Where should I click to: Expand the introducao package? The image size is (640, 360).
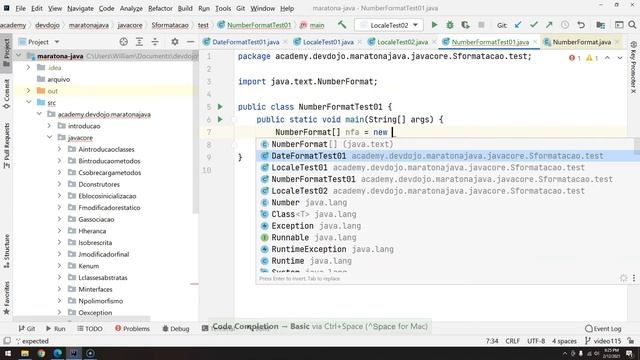click(49, 126)
